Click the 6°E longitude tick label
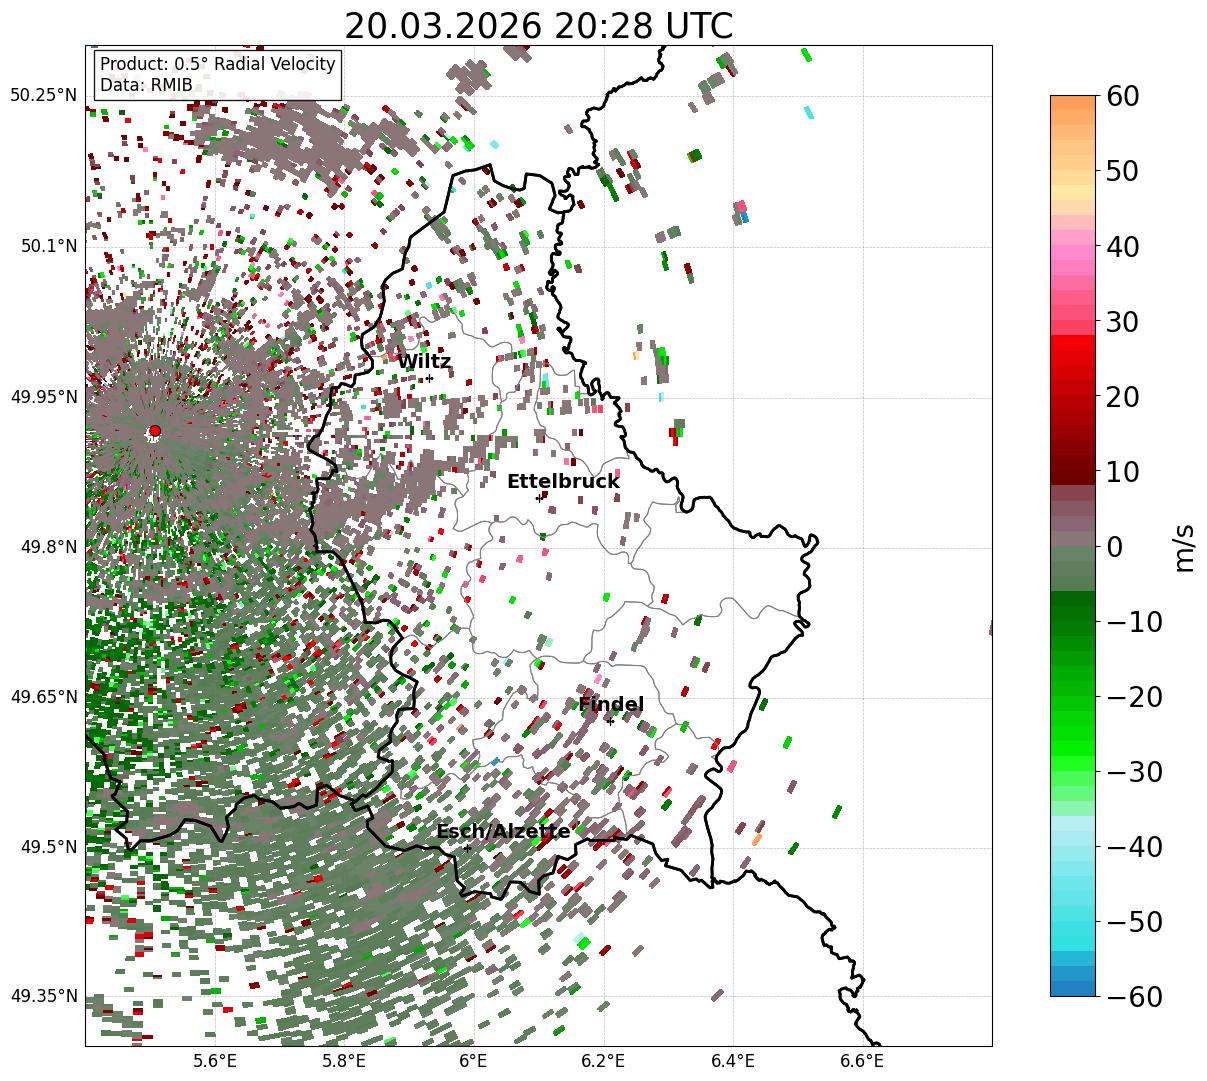 (x=473, y=1061)
